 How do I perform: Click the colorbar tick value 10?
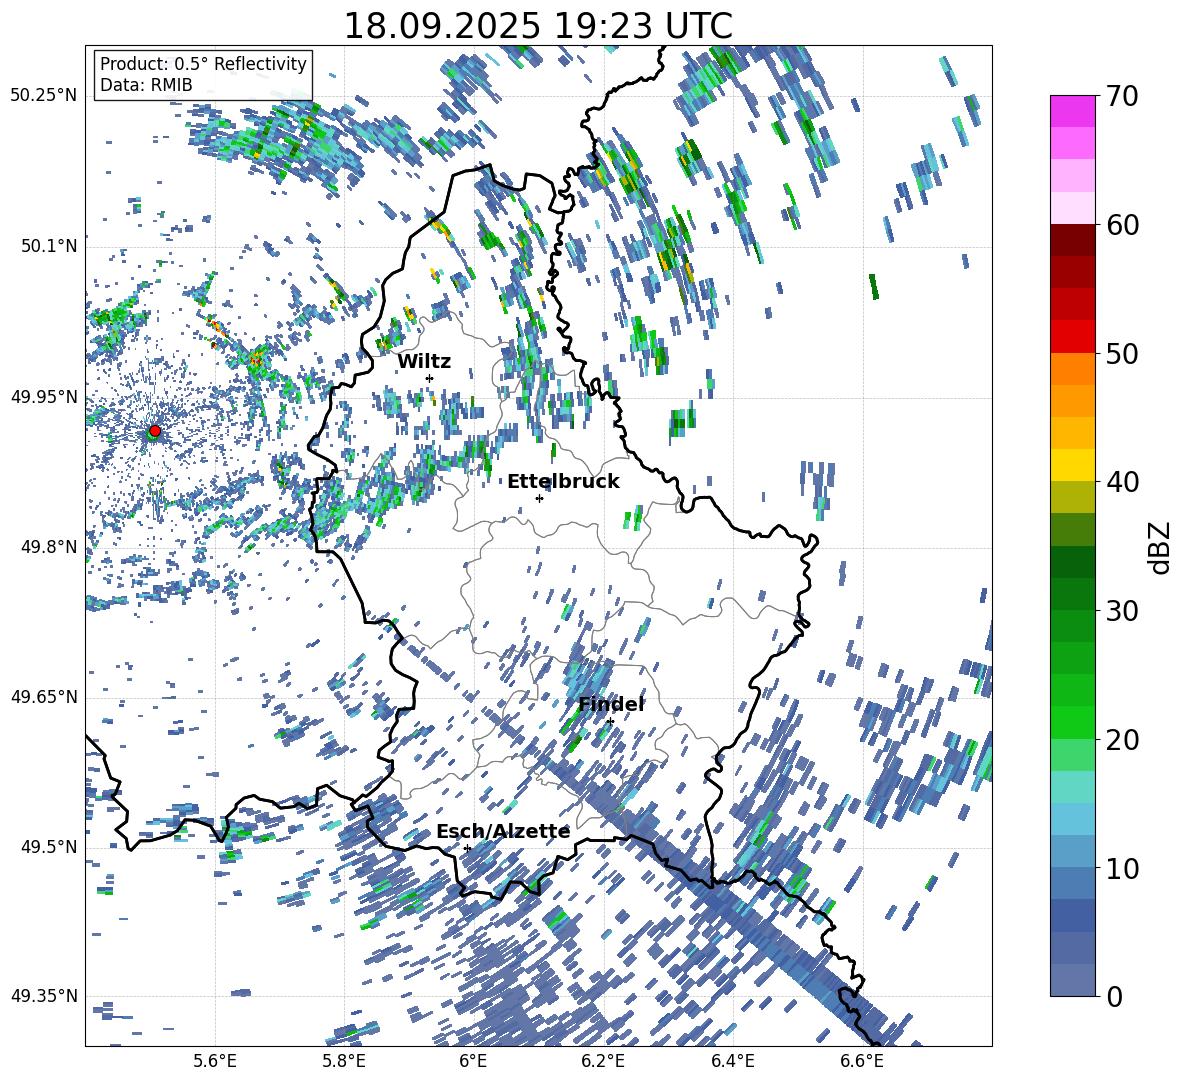[1122, 868]
